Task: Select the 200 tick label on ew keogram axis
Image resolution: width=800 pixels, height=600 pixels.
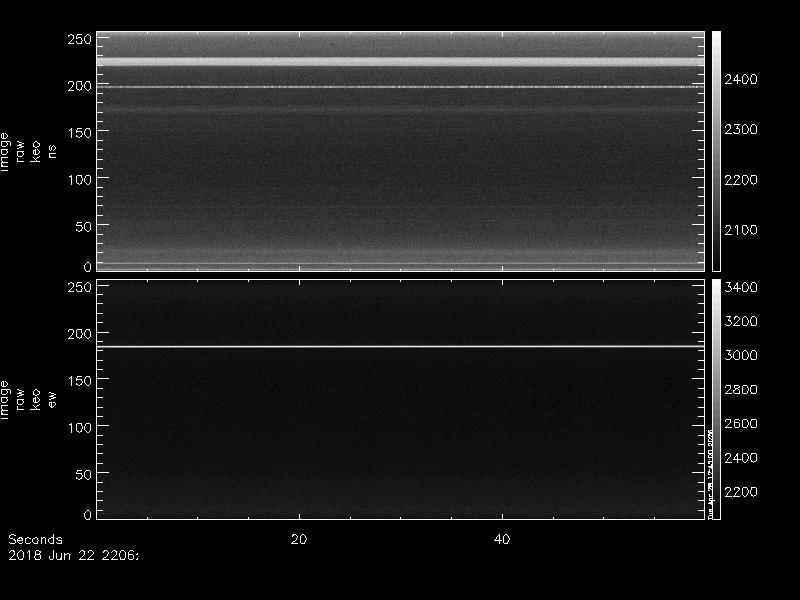Action: (x=80, y=334)
